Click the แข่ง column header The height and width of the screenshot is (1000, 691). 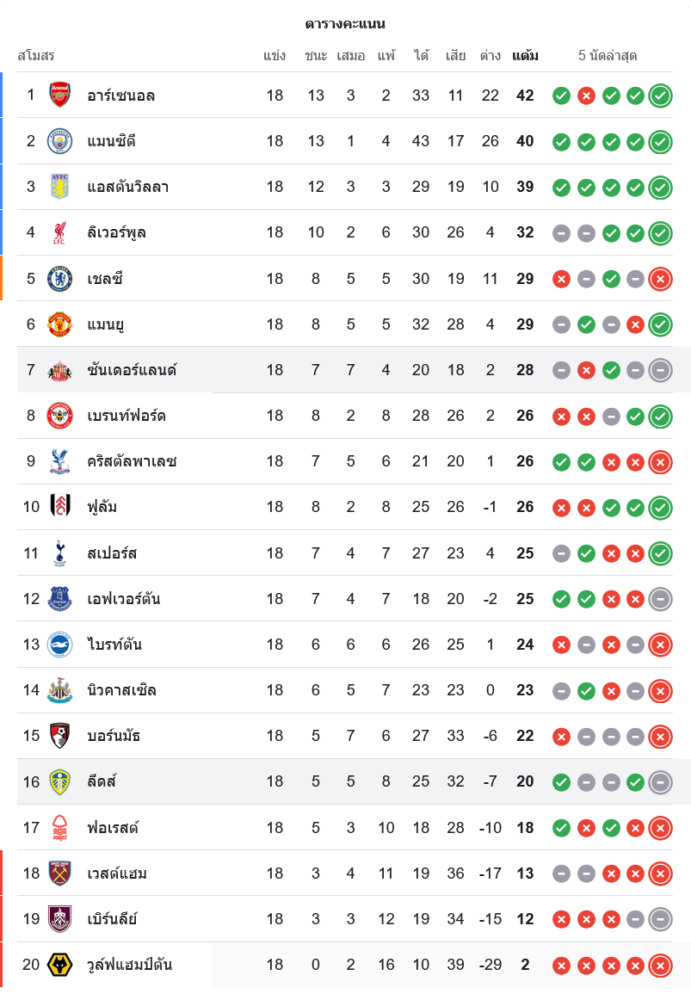(275, 56)
